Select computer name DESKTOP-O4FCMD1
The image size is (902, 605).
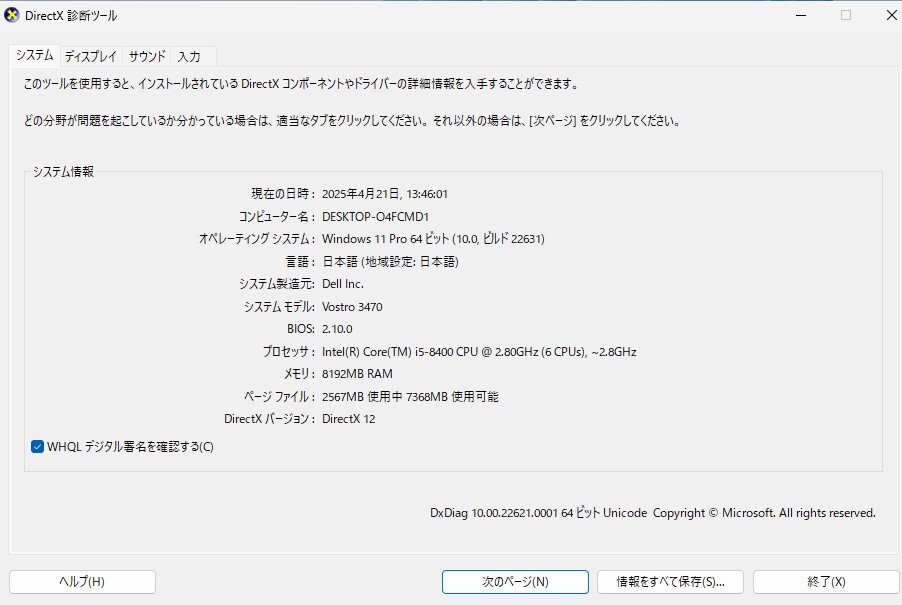[375, 217]
